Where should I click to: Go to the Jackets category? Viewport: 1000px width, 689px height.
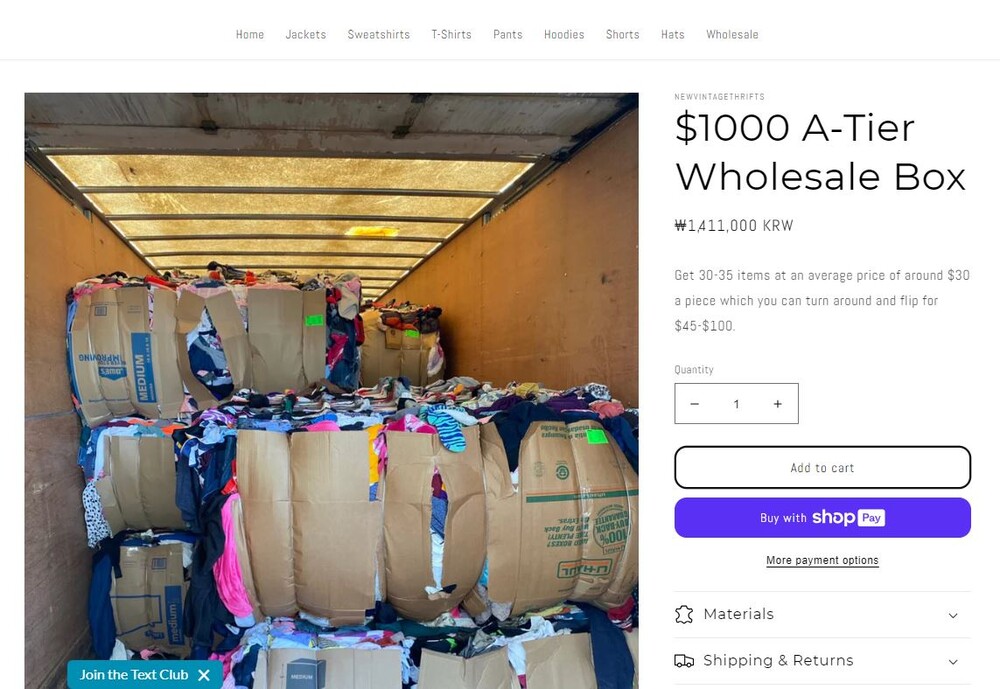(306, 34)
